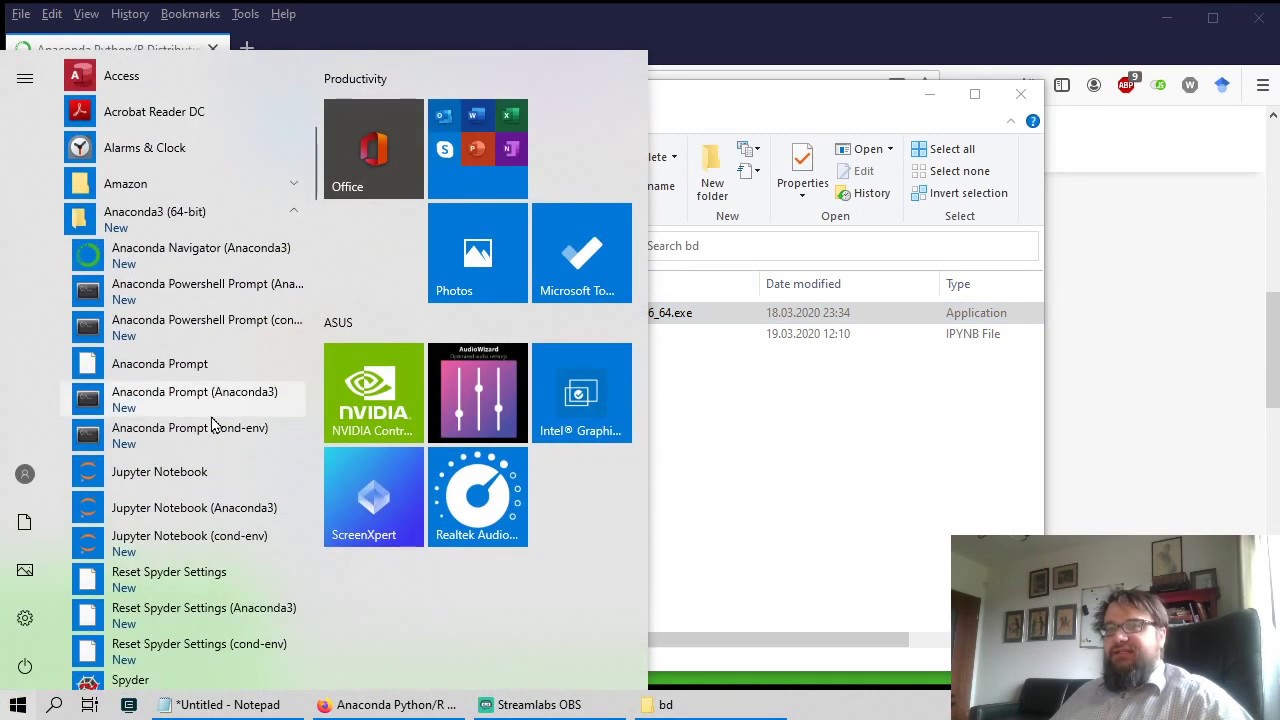Click Select none in Explorer
The image size is (1280, 720).
pos(950,171)
